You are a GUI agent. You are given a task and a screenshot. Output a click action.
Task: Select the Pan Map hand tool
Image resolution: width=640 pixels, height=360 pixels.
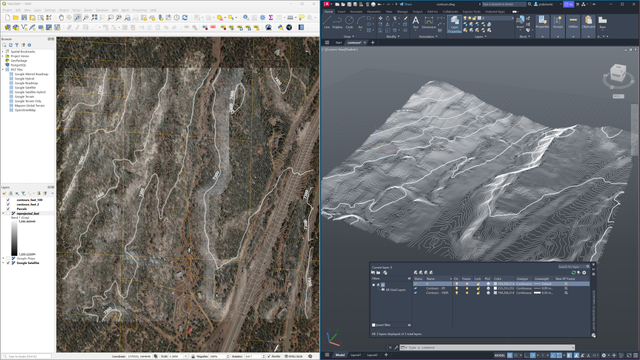[61, 18]
